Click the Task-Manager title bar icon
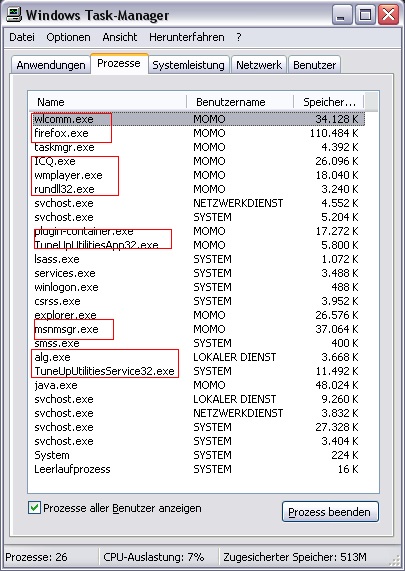 (15, 15)
